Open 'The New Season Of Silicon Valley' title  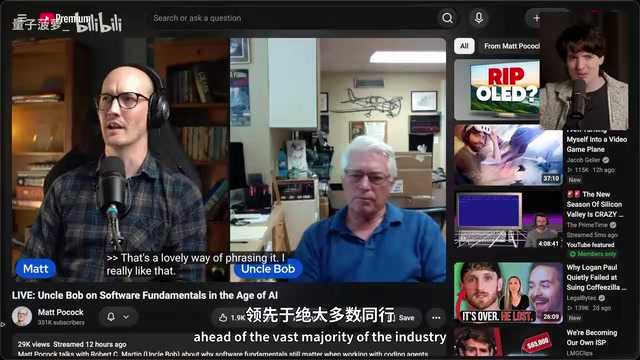(595, 204)
